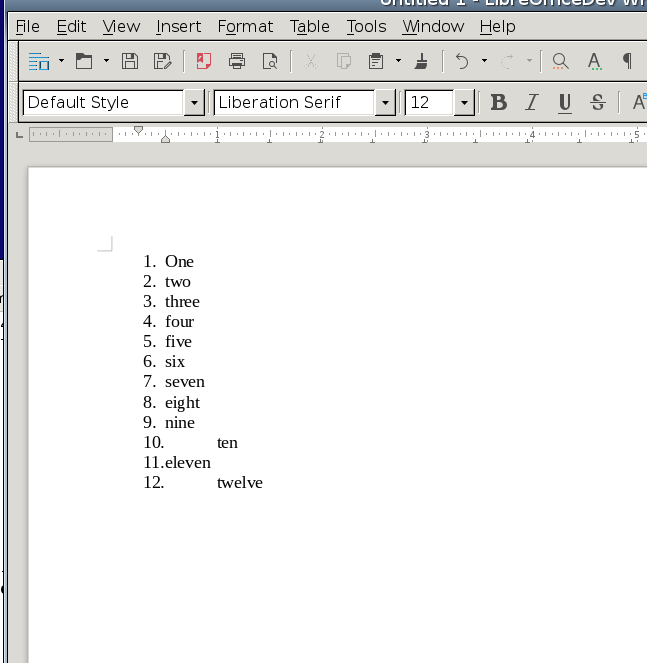Toggle Print Preview icon

click(270, 61)
